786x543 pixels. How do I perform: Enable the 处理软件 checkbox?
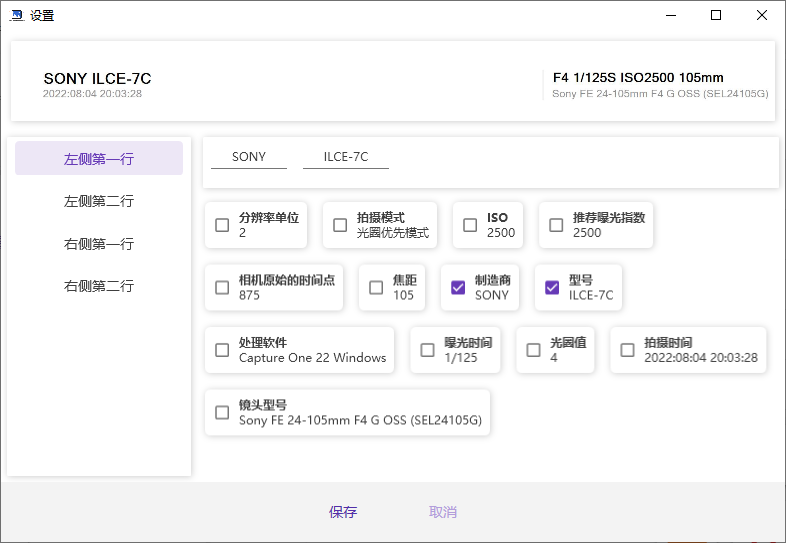coord(222,350)
